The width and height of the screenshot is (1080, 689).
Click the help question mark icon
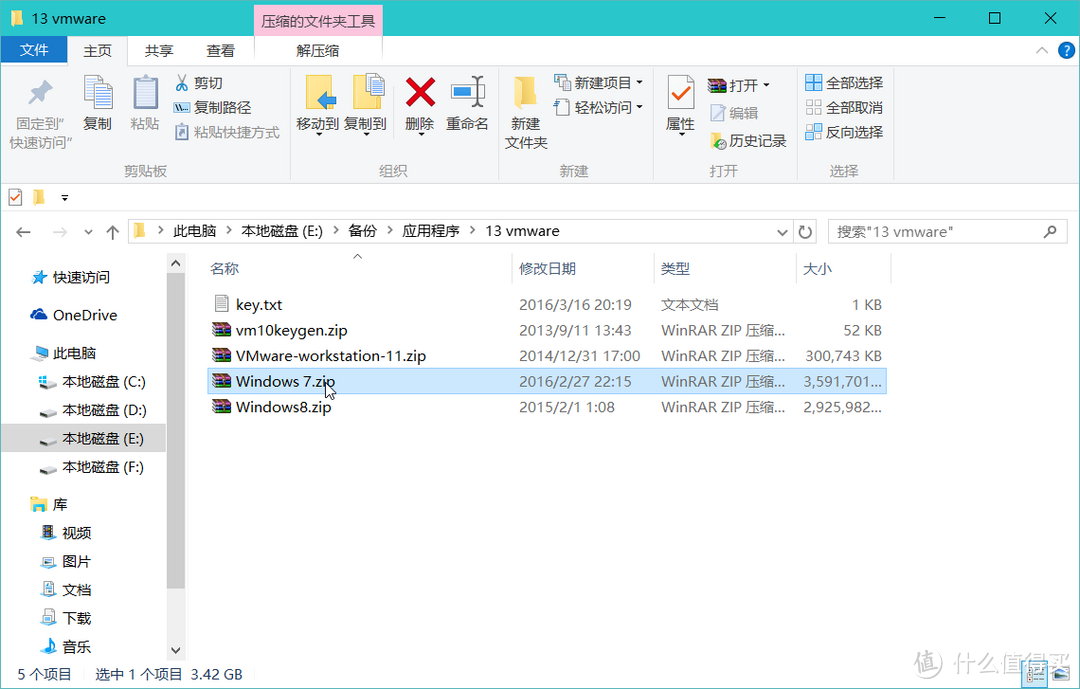1066,50
